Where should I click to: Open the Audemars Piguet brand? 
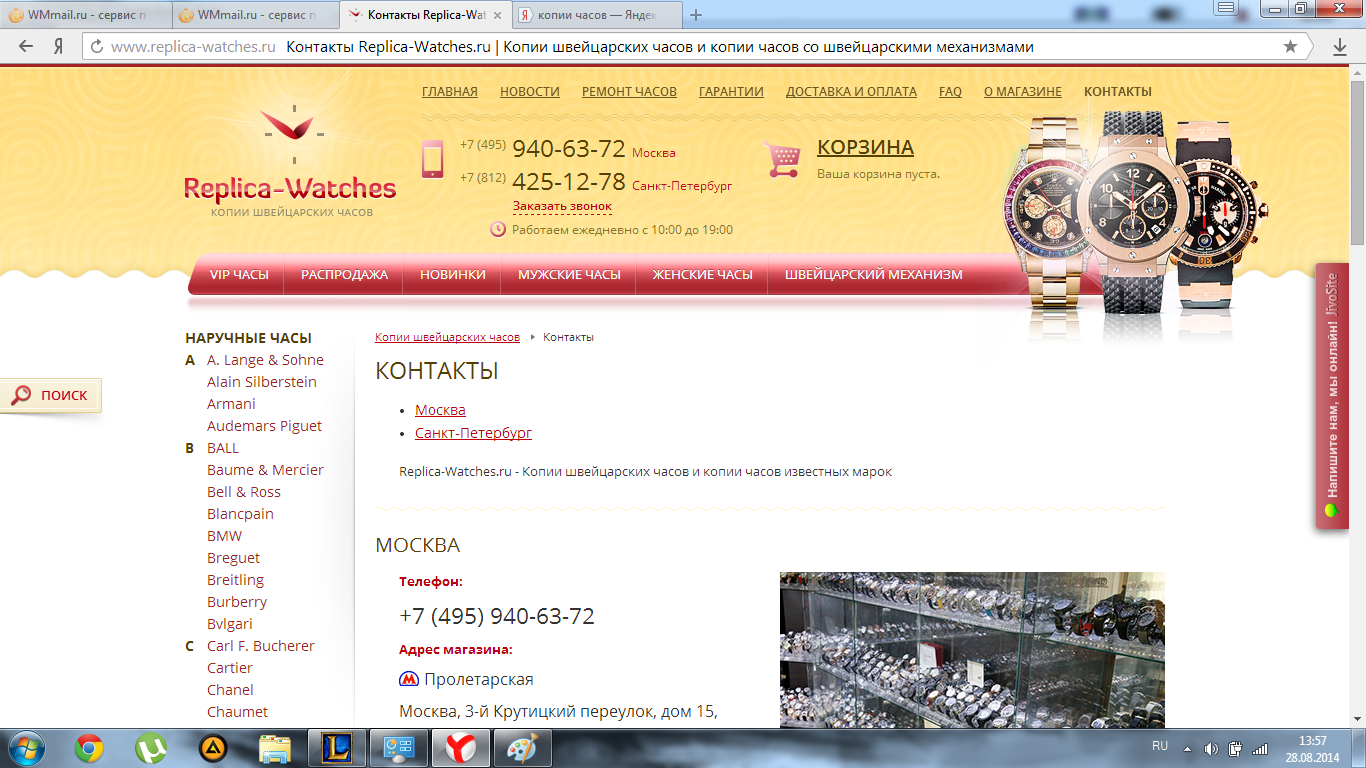tap(264, 426)
